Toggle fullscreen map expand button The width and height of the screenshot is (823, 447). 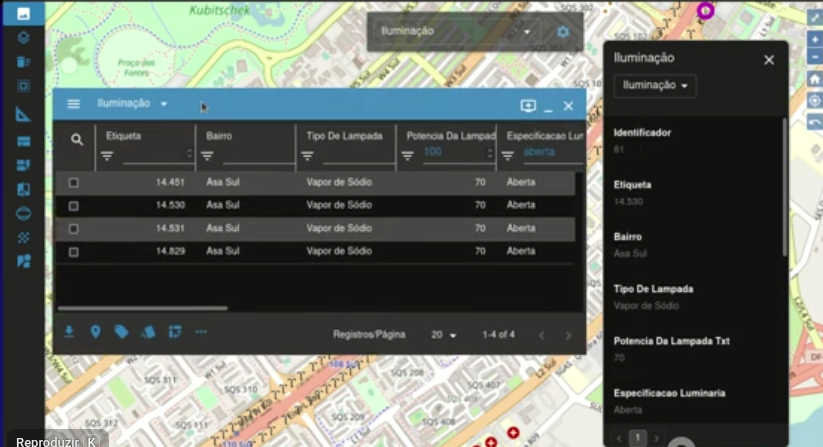pos(815,17)
